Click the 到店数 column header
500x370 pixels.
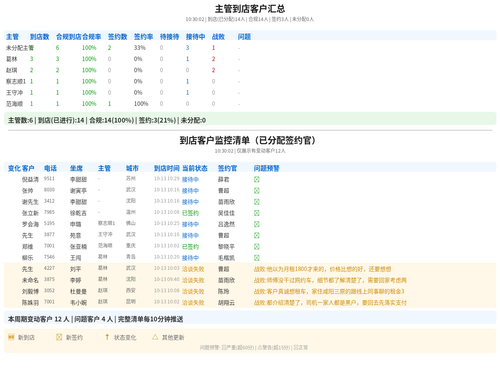pyautogui.click(x=39, y=37)
